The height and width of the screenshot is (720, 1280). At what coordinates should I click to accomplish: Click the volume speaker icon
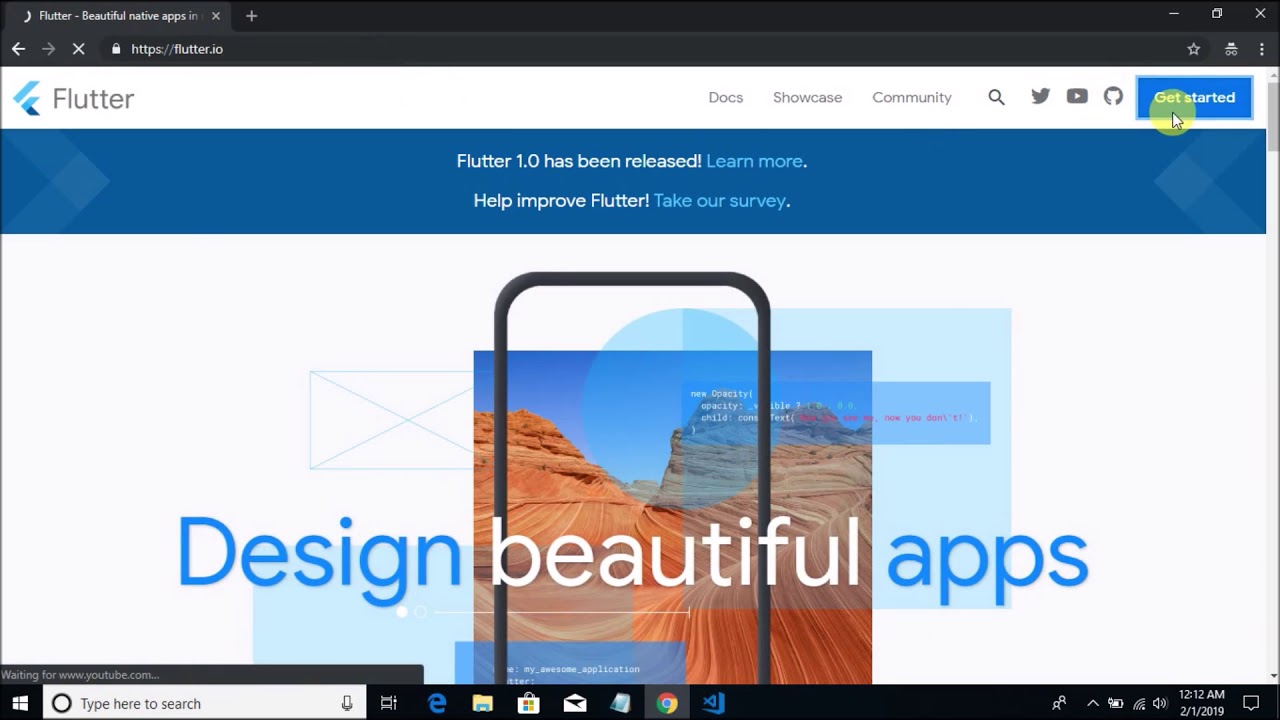pos(1160,703)
